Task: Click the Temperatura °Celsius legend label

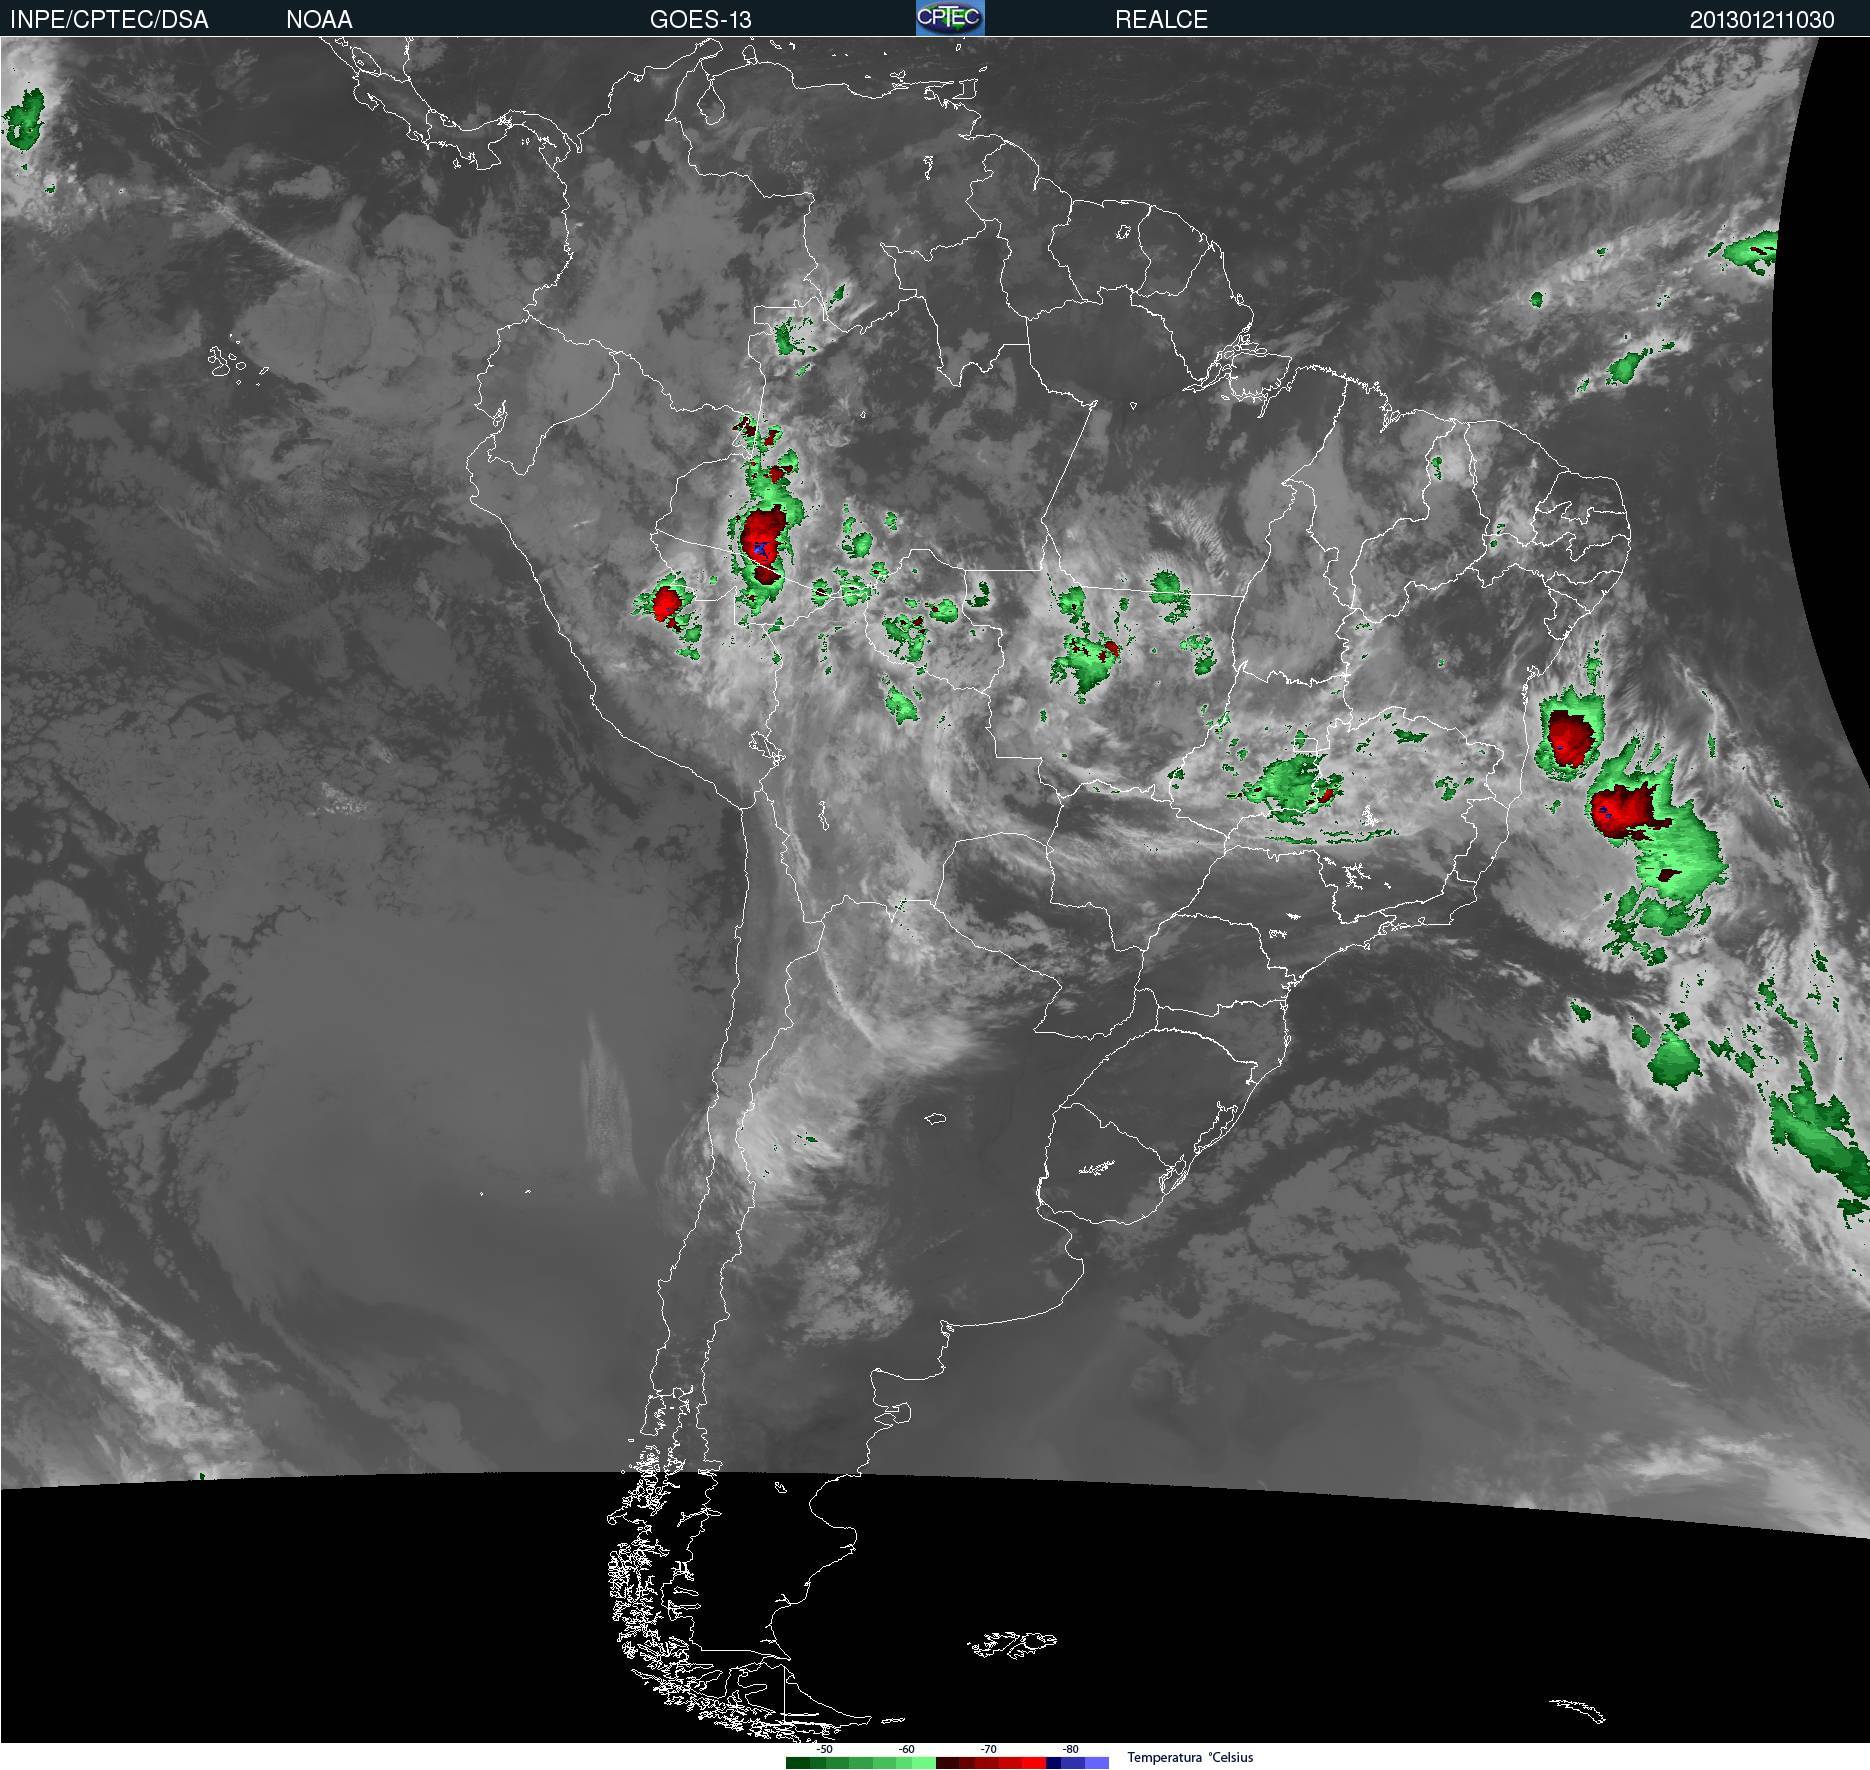Action: point(1190,1757)
